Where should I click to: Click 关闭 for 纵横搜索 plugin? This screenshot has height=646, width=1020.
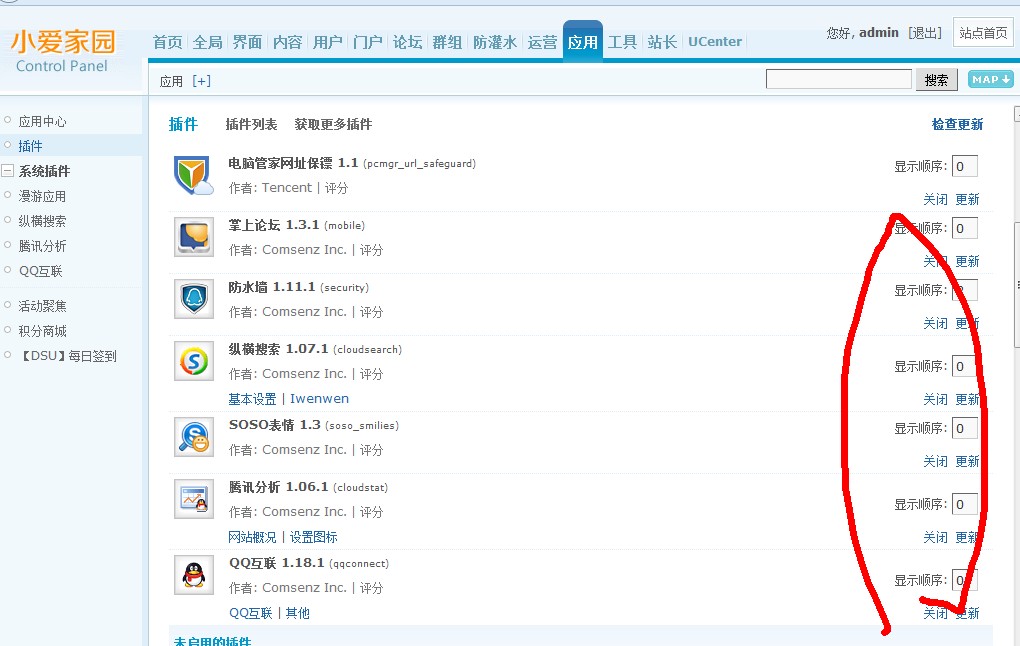[x=935, y=399]
